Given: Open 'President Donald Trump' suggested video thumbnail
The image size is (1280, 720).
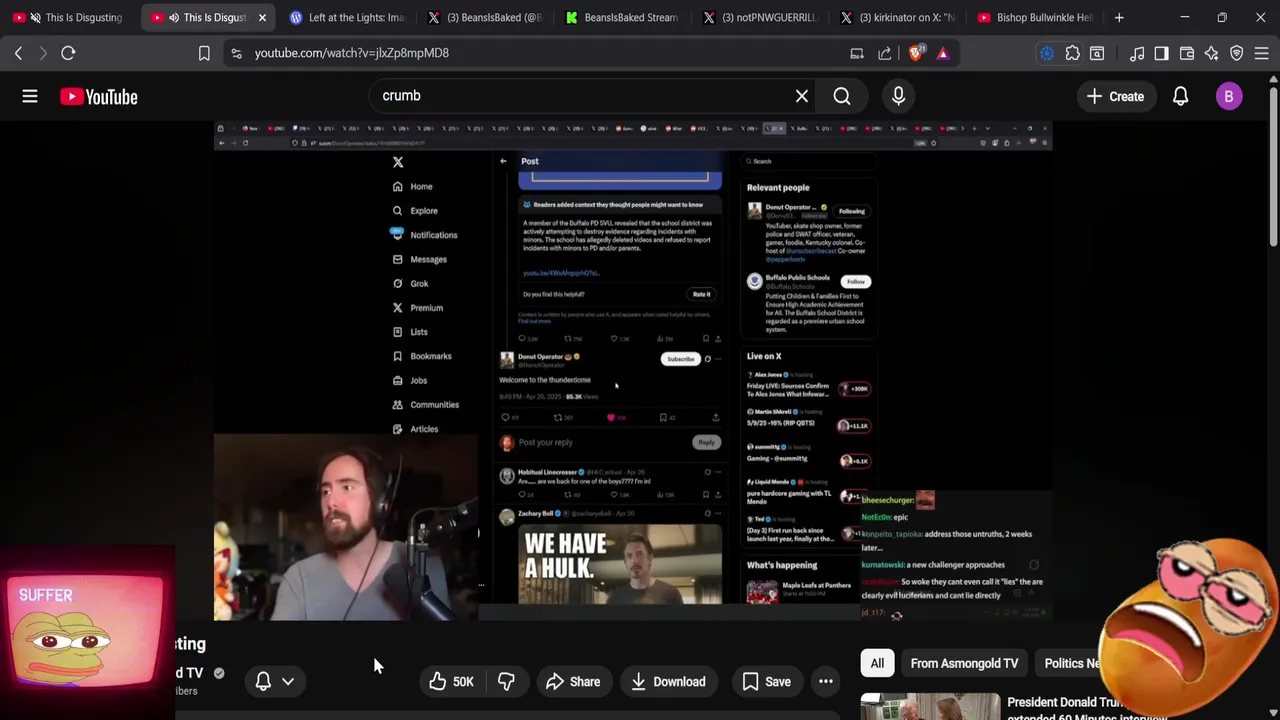Looking at the screenshot, I should [x=930, y=706].
